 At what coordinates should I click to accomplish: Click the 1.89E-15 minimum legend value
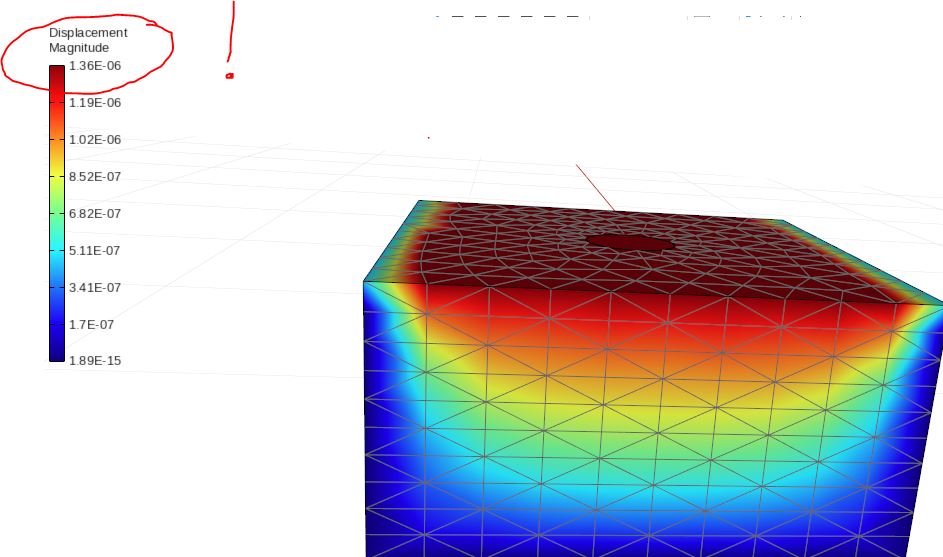point(95,361)
